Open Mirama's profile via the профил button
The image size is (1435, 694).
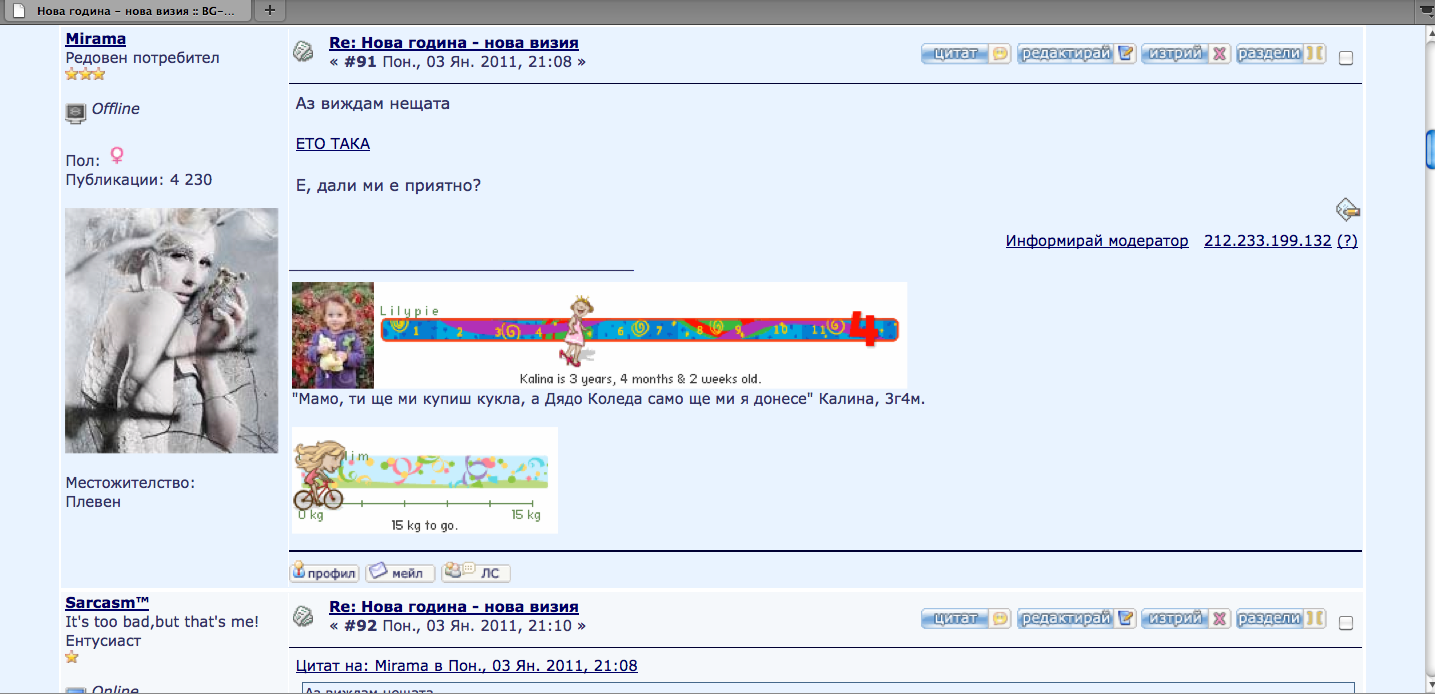tap(324, 573)
